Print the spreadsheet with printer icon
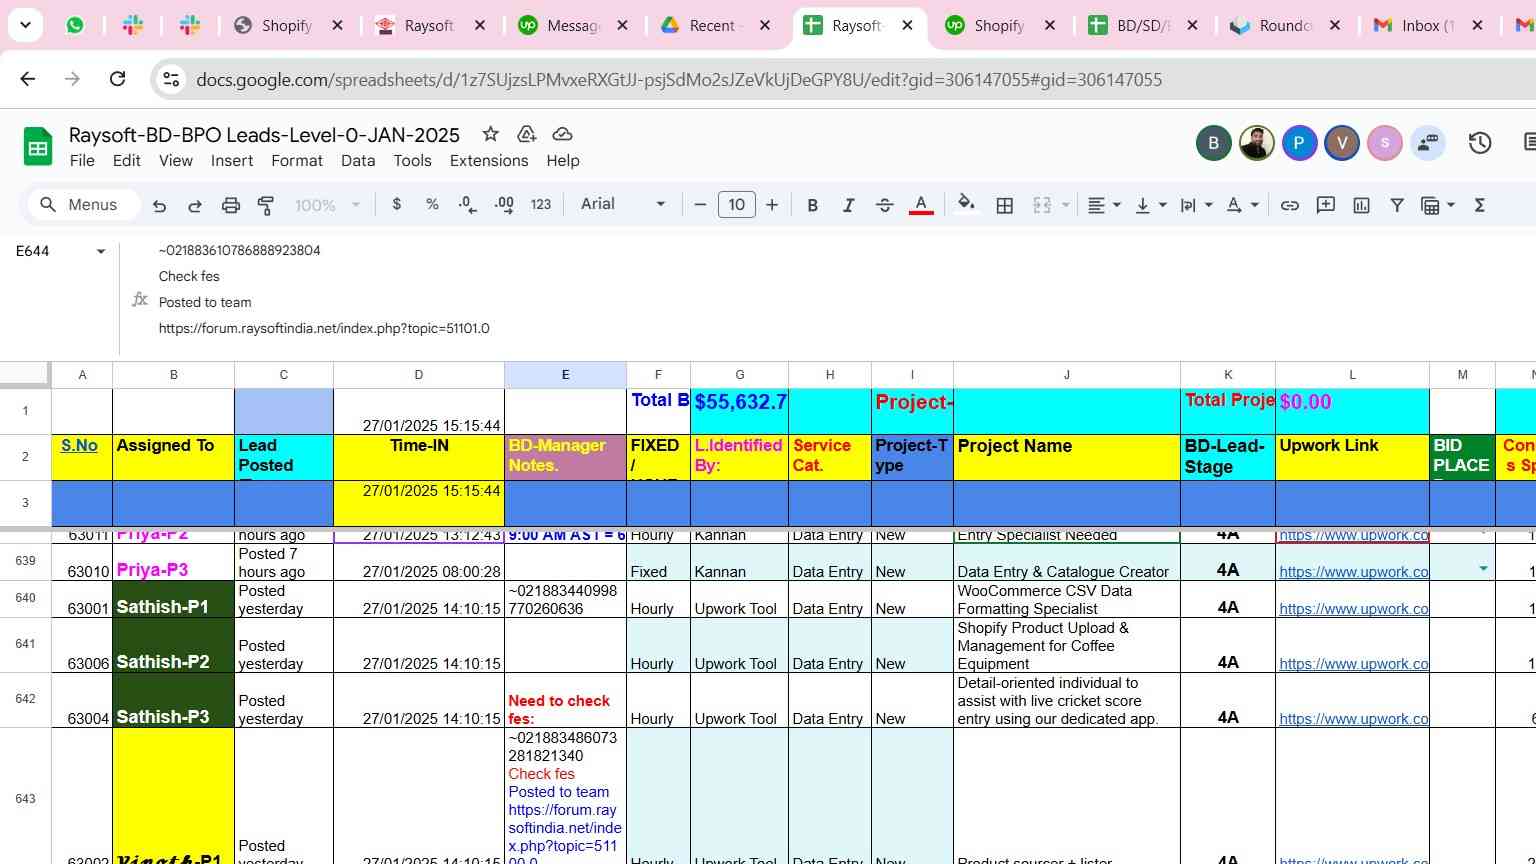Image resolution: width=1536 pixels, height=864 pixels. coord(231,205)
